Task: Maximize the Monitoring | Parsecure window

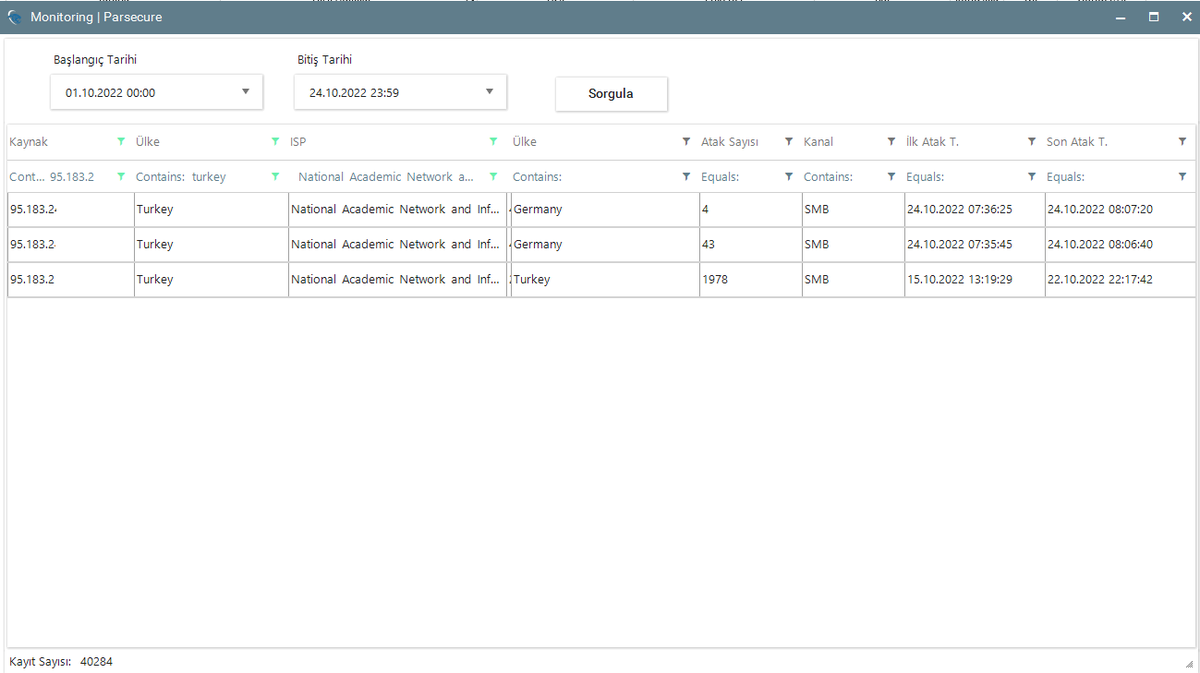Action: pyautogui.click(x=1154, y=17)
